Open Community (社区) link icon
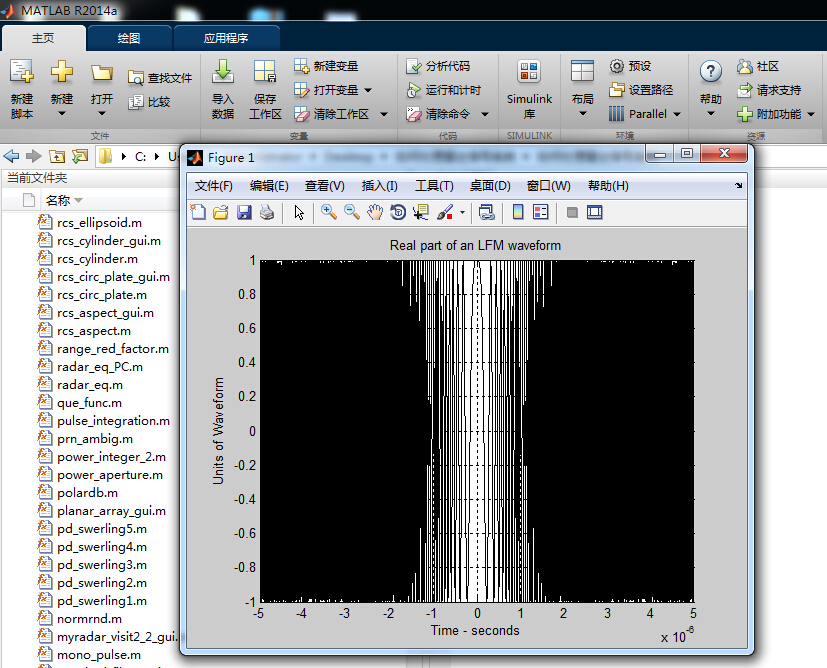Screen dimensions: 827x668 click(744, 66)
